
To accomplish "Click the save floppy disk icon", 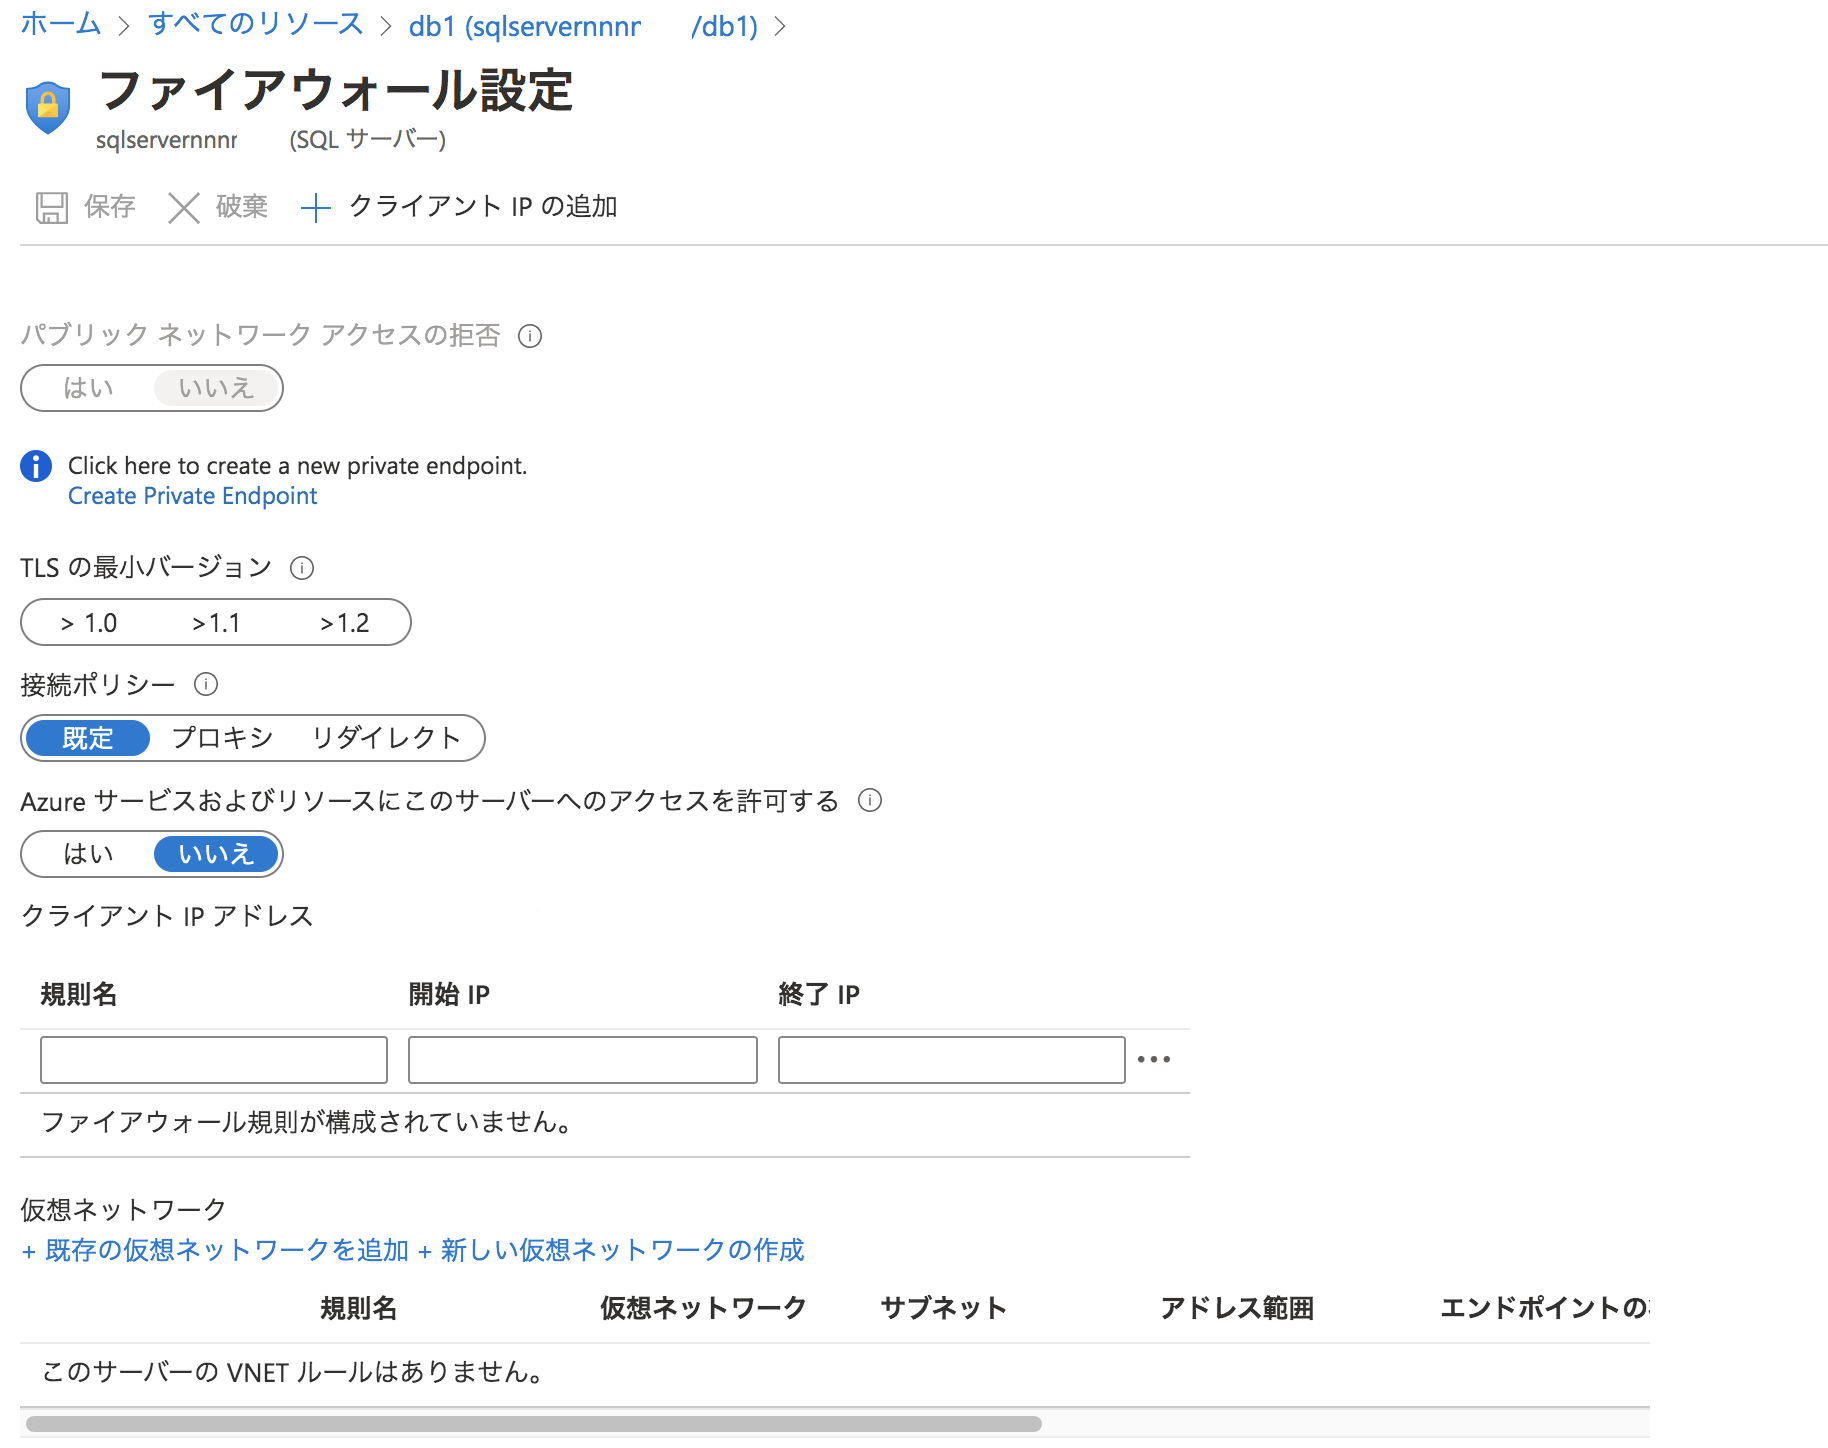I will point(52,208).
